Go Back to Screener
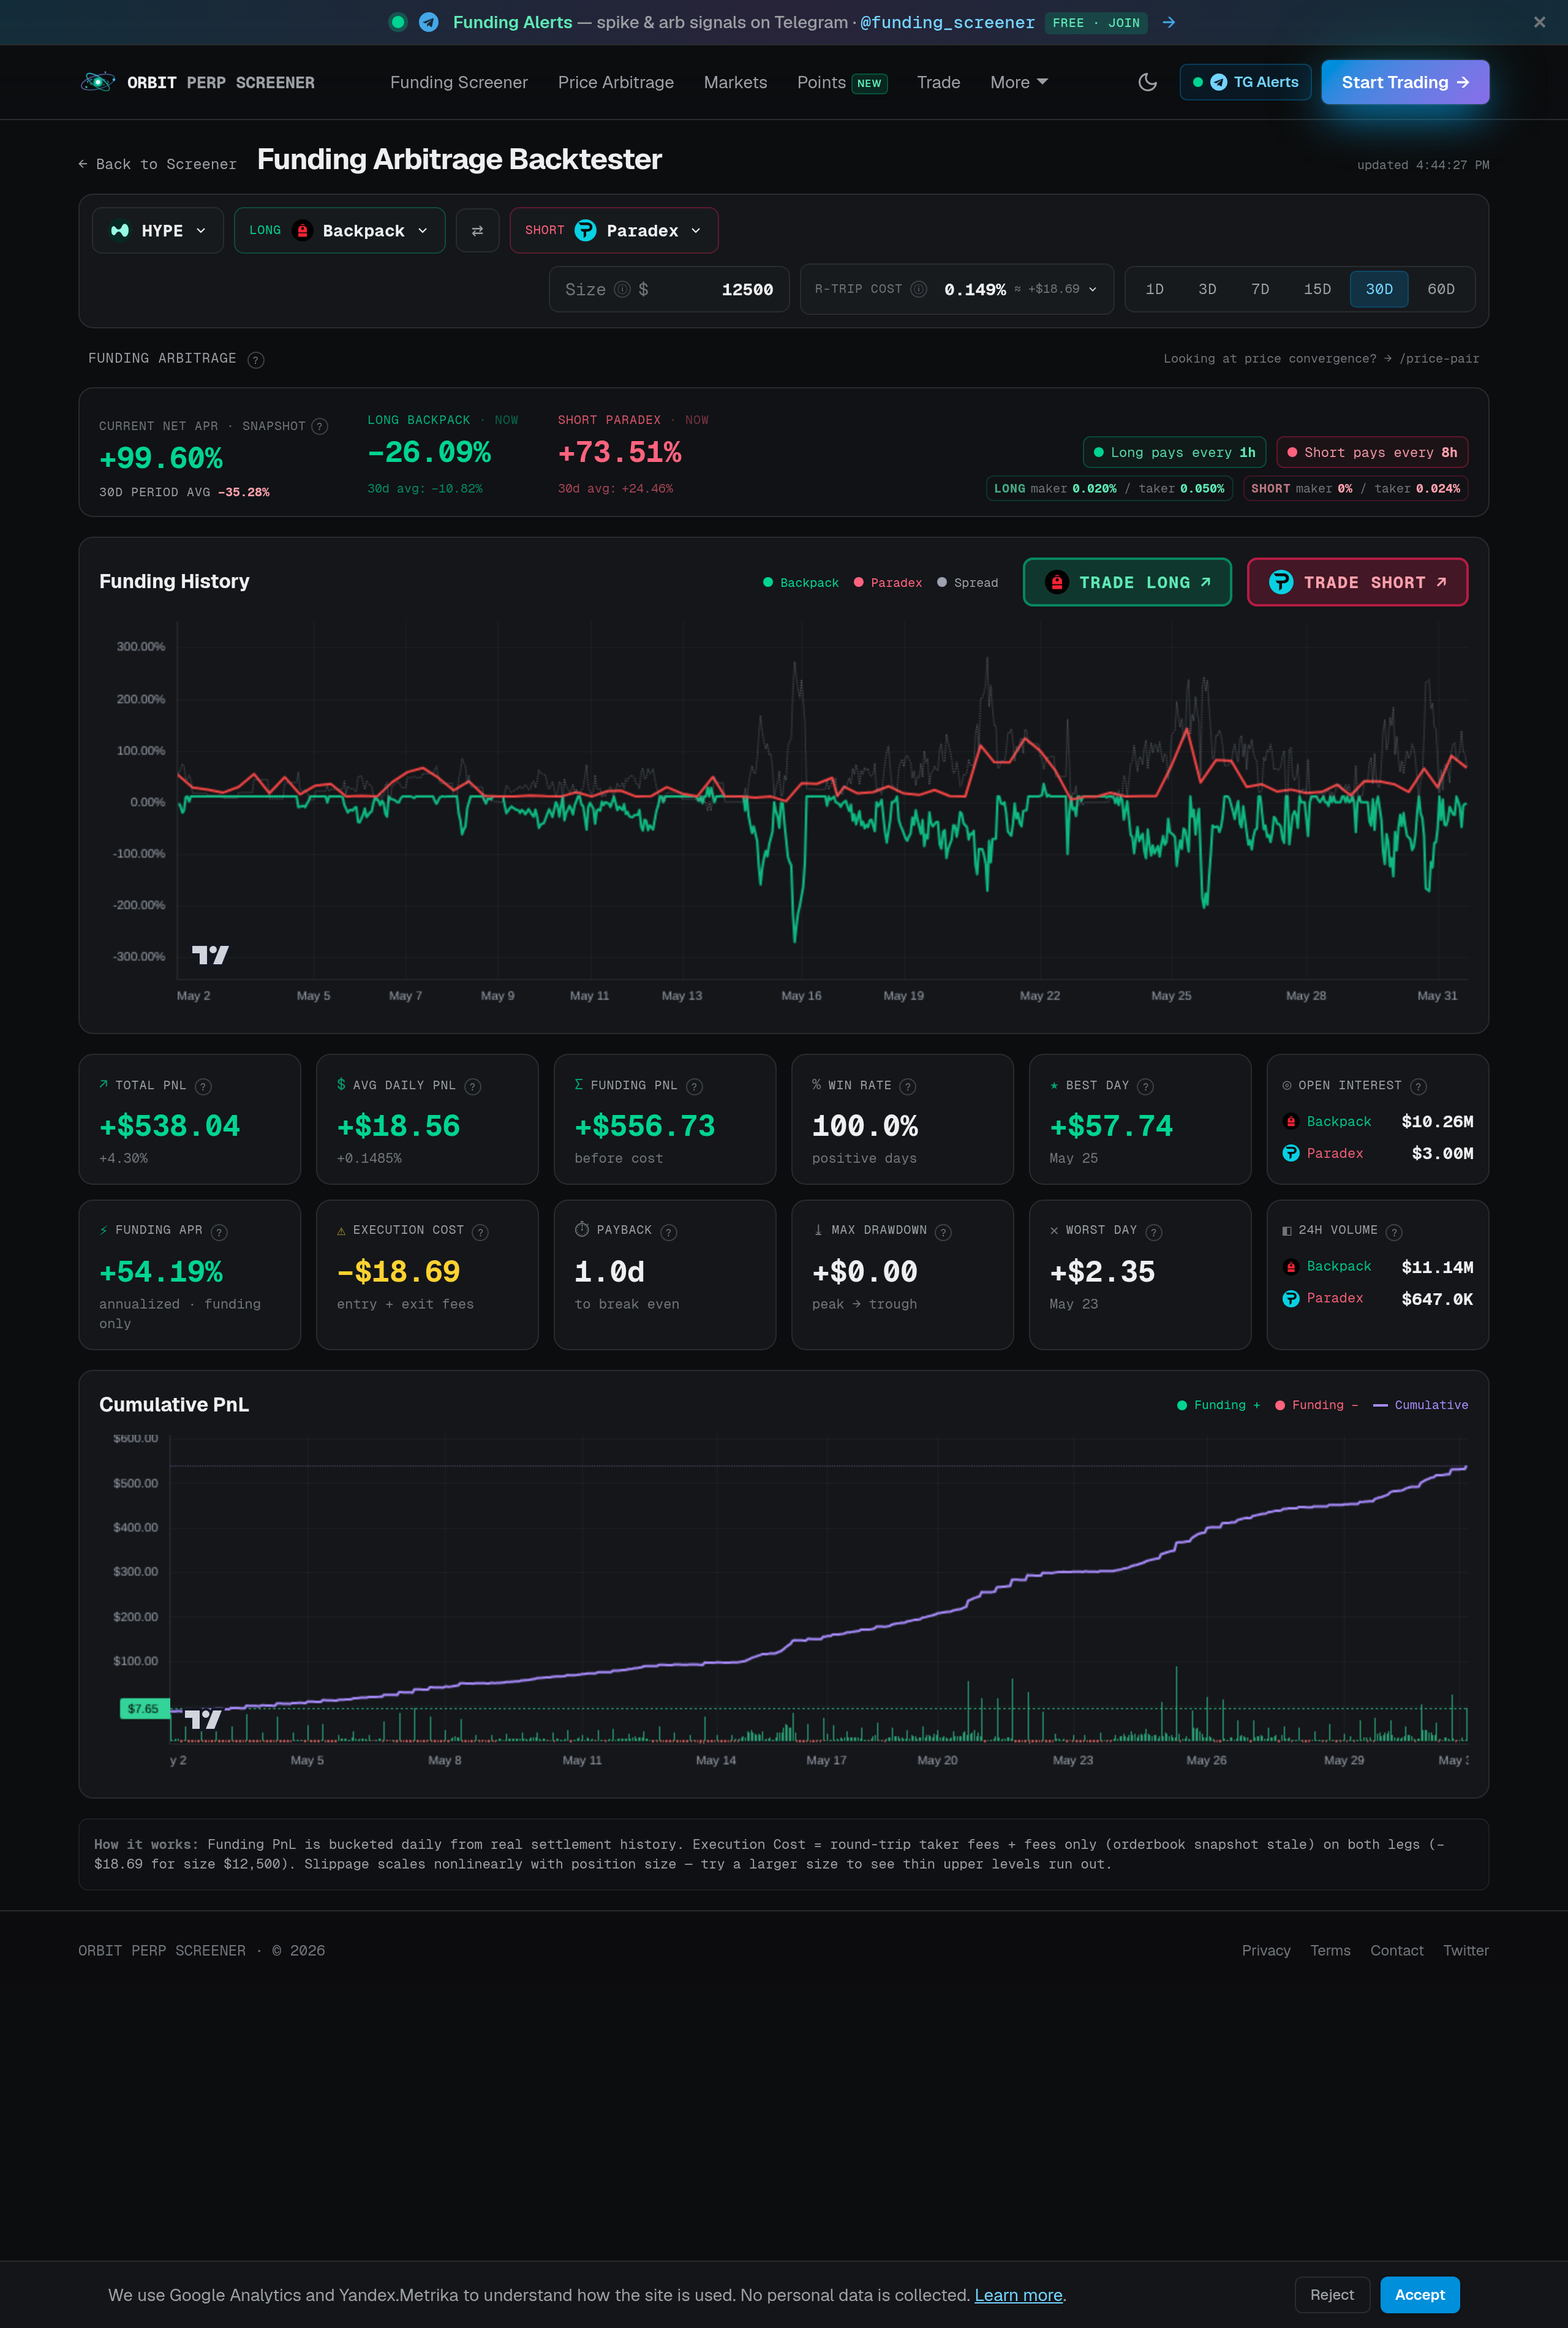The height and width of the screenshot is (2328, 1568). coord(158,164)
